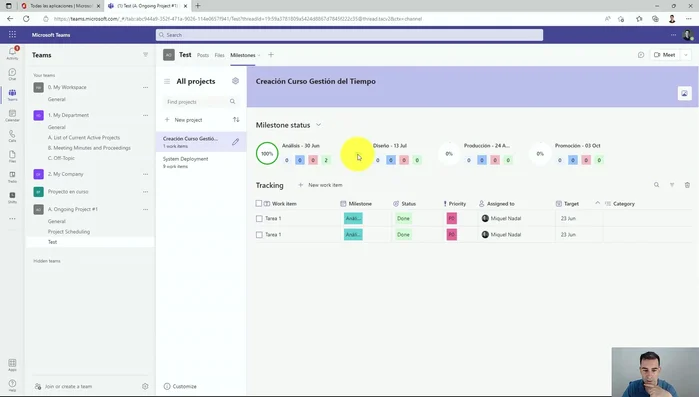Select the Milestones tab
This screenshot has width=699, height=397.
[x=243, y=55]
